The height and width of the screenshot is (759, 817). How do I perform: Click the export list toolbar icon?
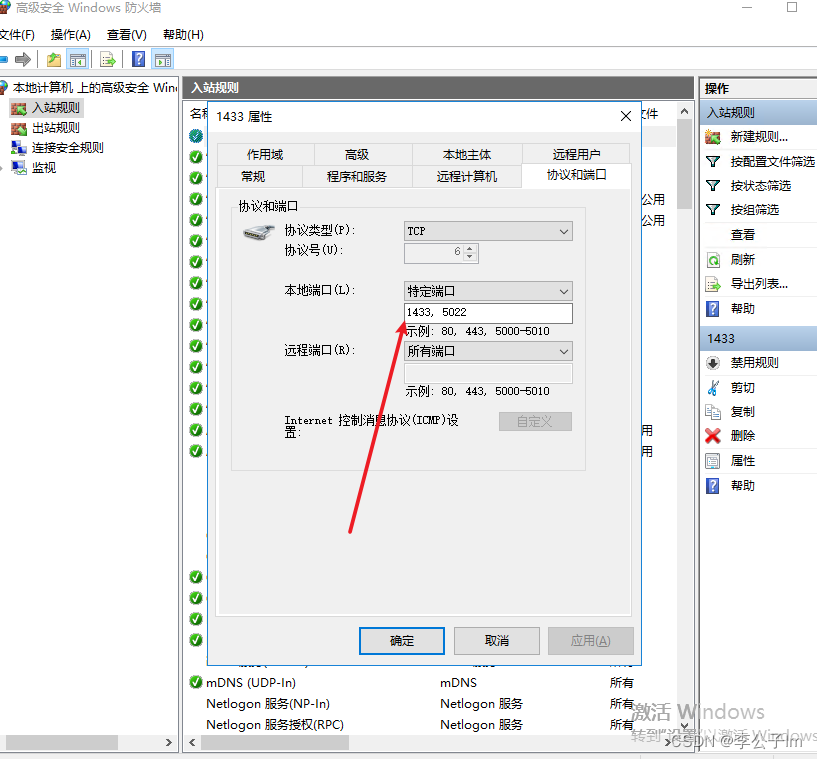[x=108, y=60]
